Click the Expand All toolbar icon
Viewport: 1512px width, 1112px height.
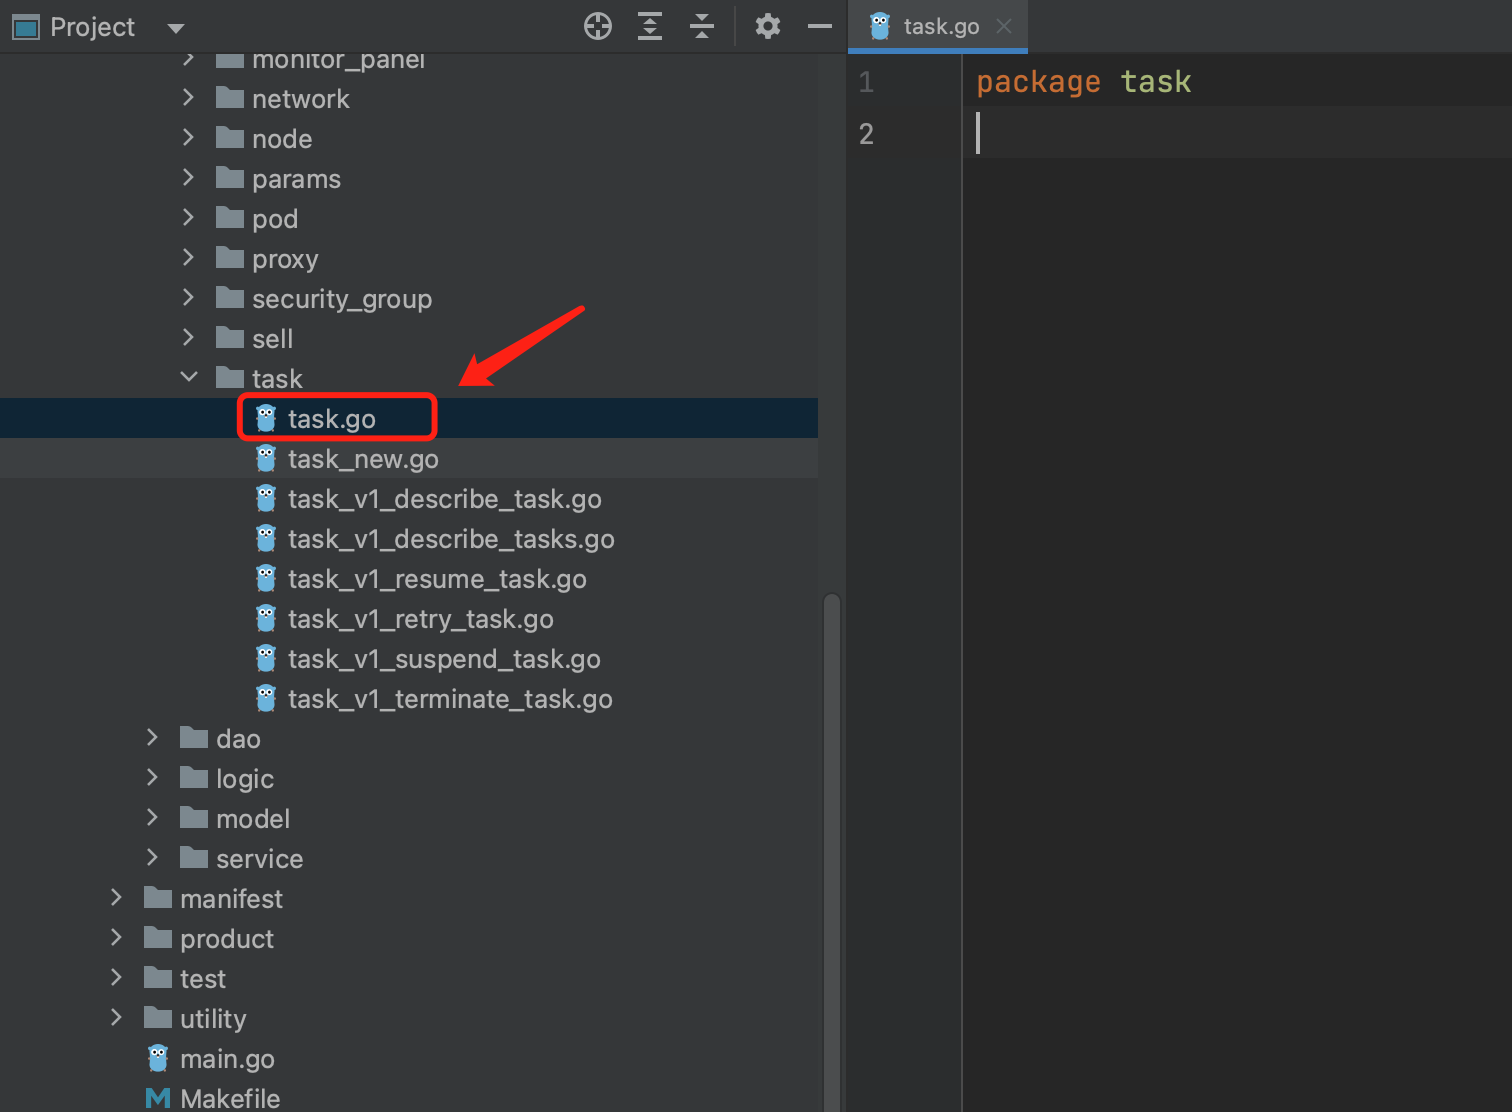coord(650,27)
